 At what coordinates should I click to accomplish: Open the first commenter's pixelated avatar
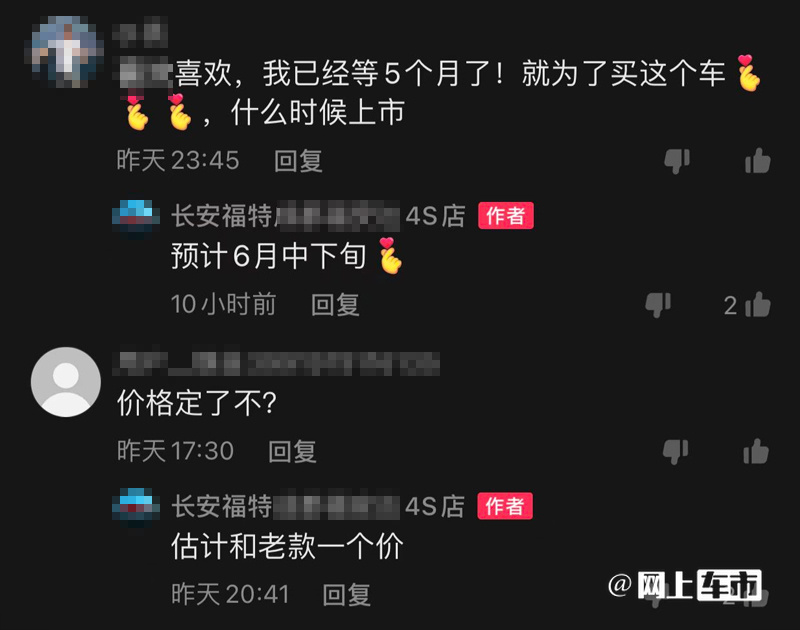click(64, 52)
